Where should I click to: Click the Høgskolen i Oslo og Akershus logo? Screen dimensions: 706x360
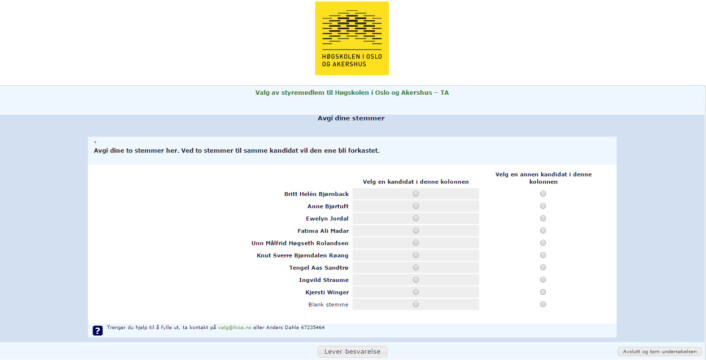pos(352,38)
